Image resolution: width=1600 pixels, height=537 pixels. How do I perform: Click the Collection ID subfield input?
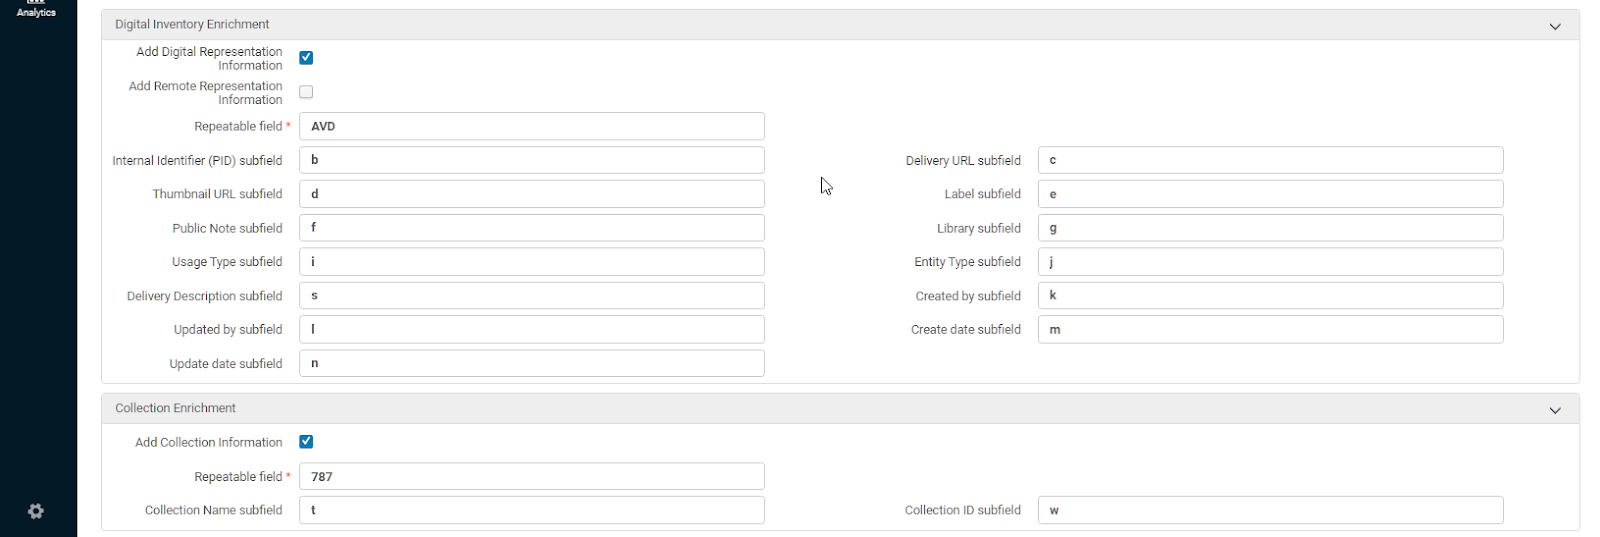(1270, 510)
